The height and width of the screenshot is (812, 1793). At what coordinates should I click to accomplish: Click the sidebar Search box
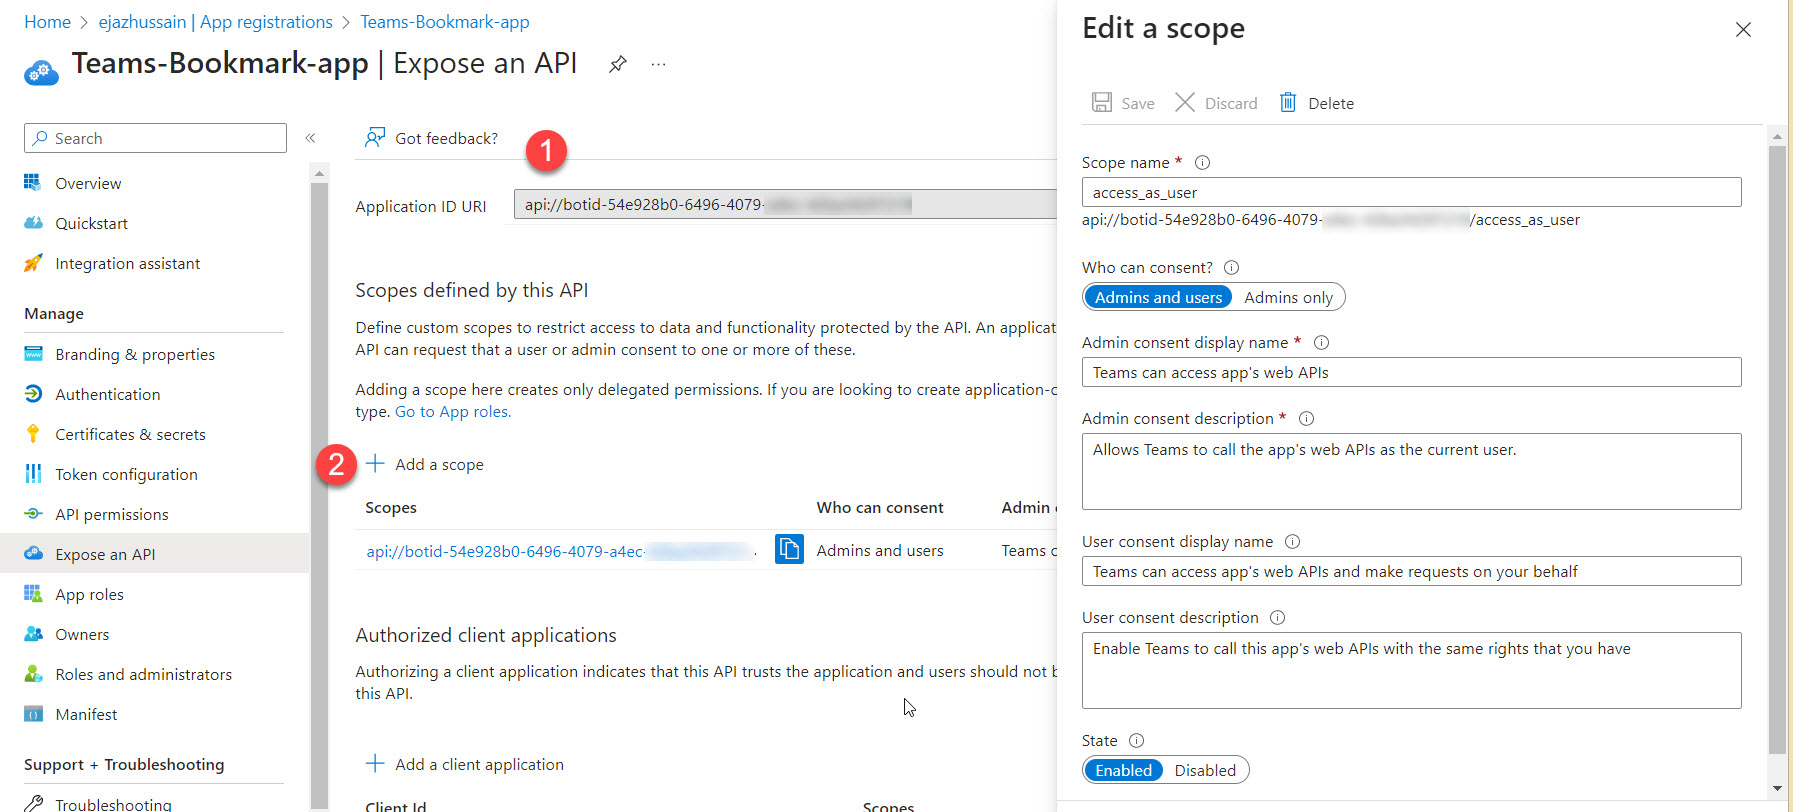click(x=155, y=138)
